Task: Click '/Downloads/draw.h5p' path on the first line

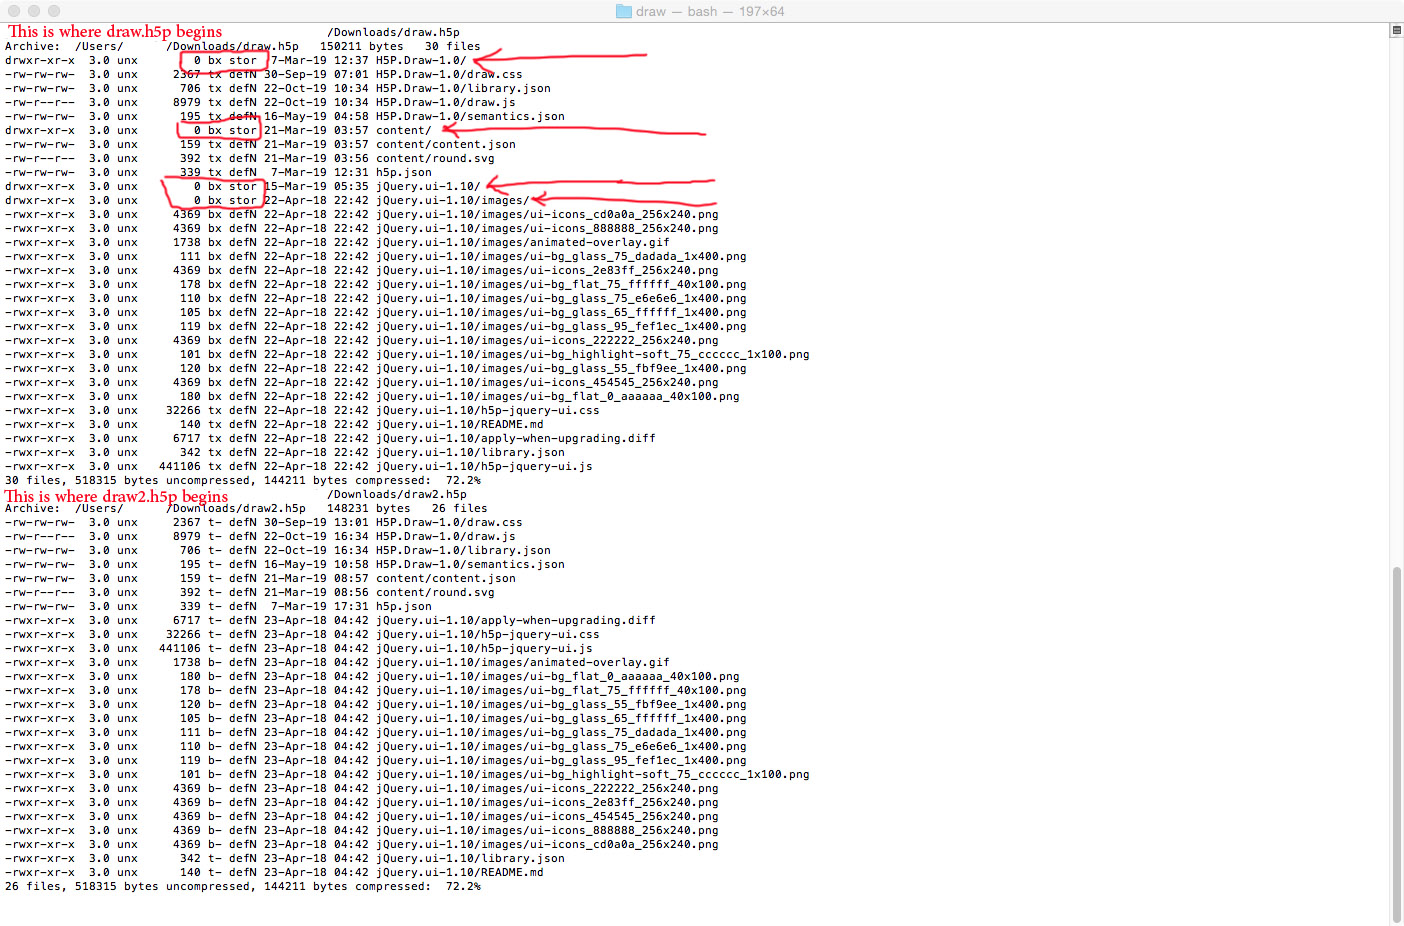Action: tap(393, 32)
